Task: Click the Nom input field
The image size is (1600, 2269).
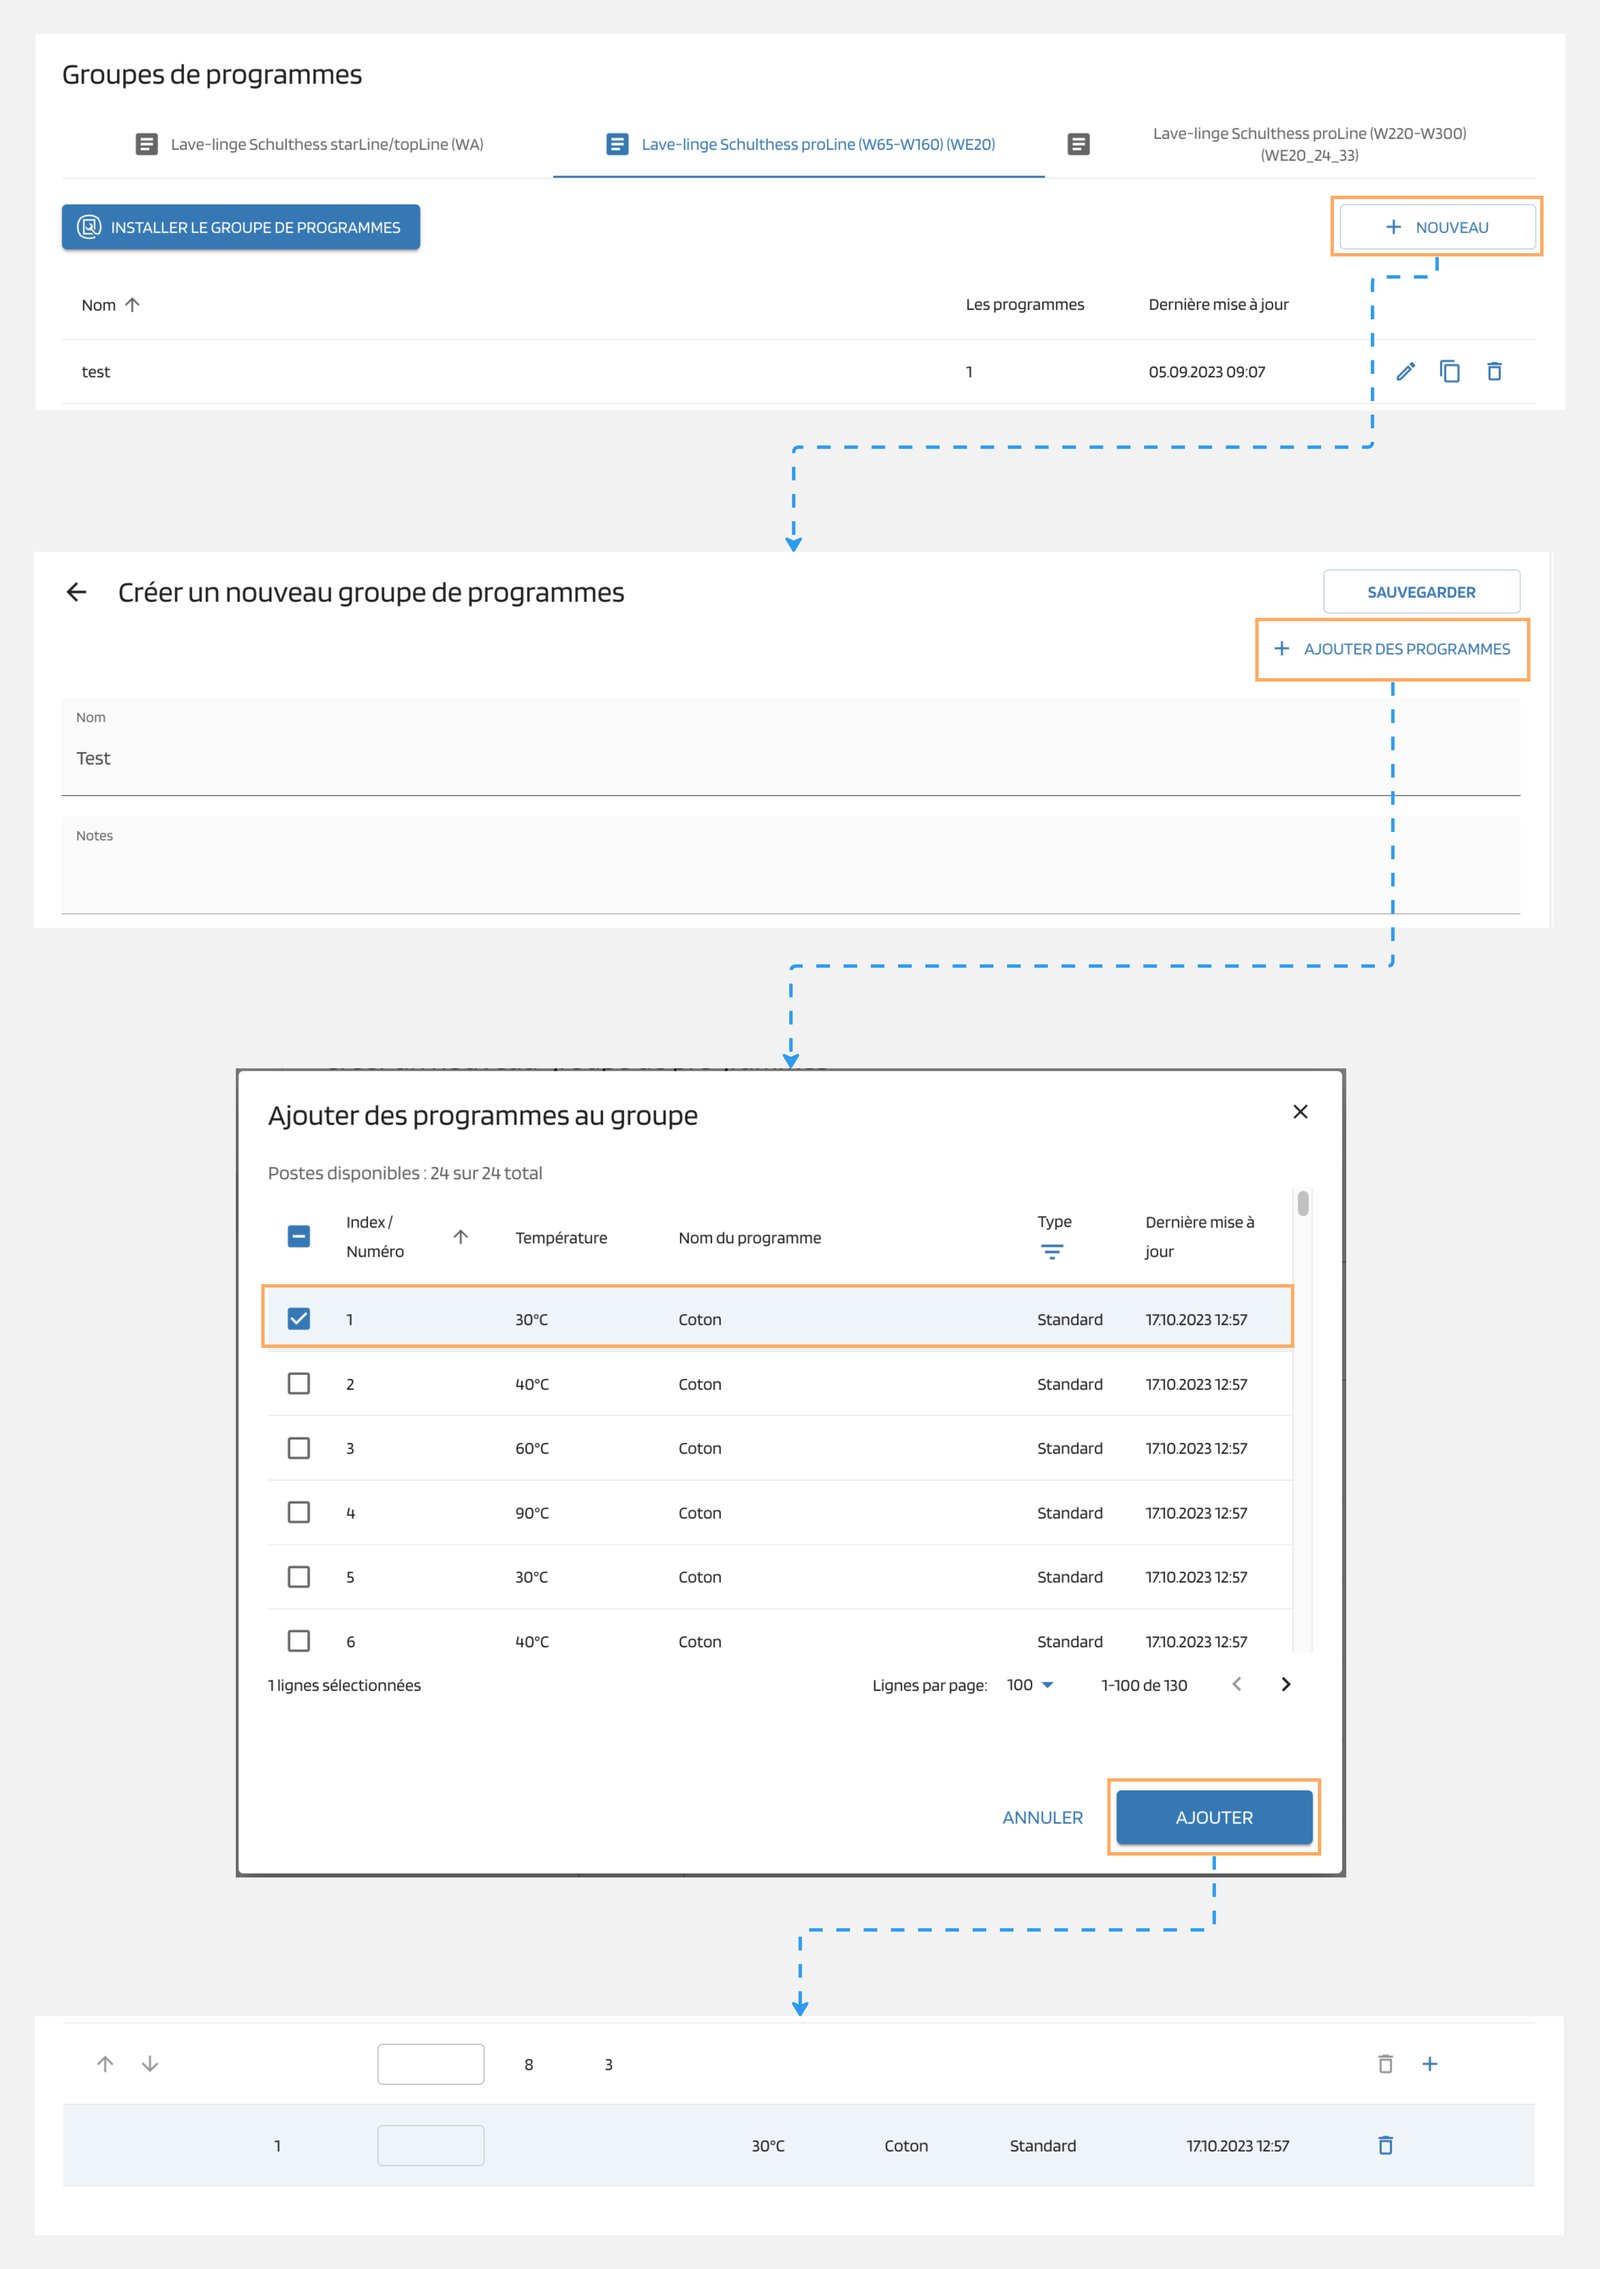Action: tap(790, 758)
